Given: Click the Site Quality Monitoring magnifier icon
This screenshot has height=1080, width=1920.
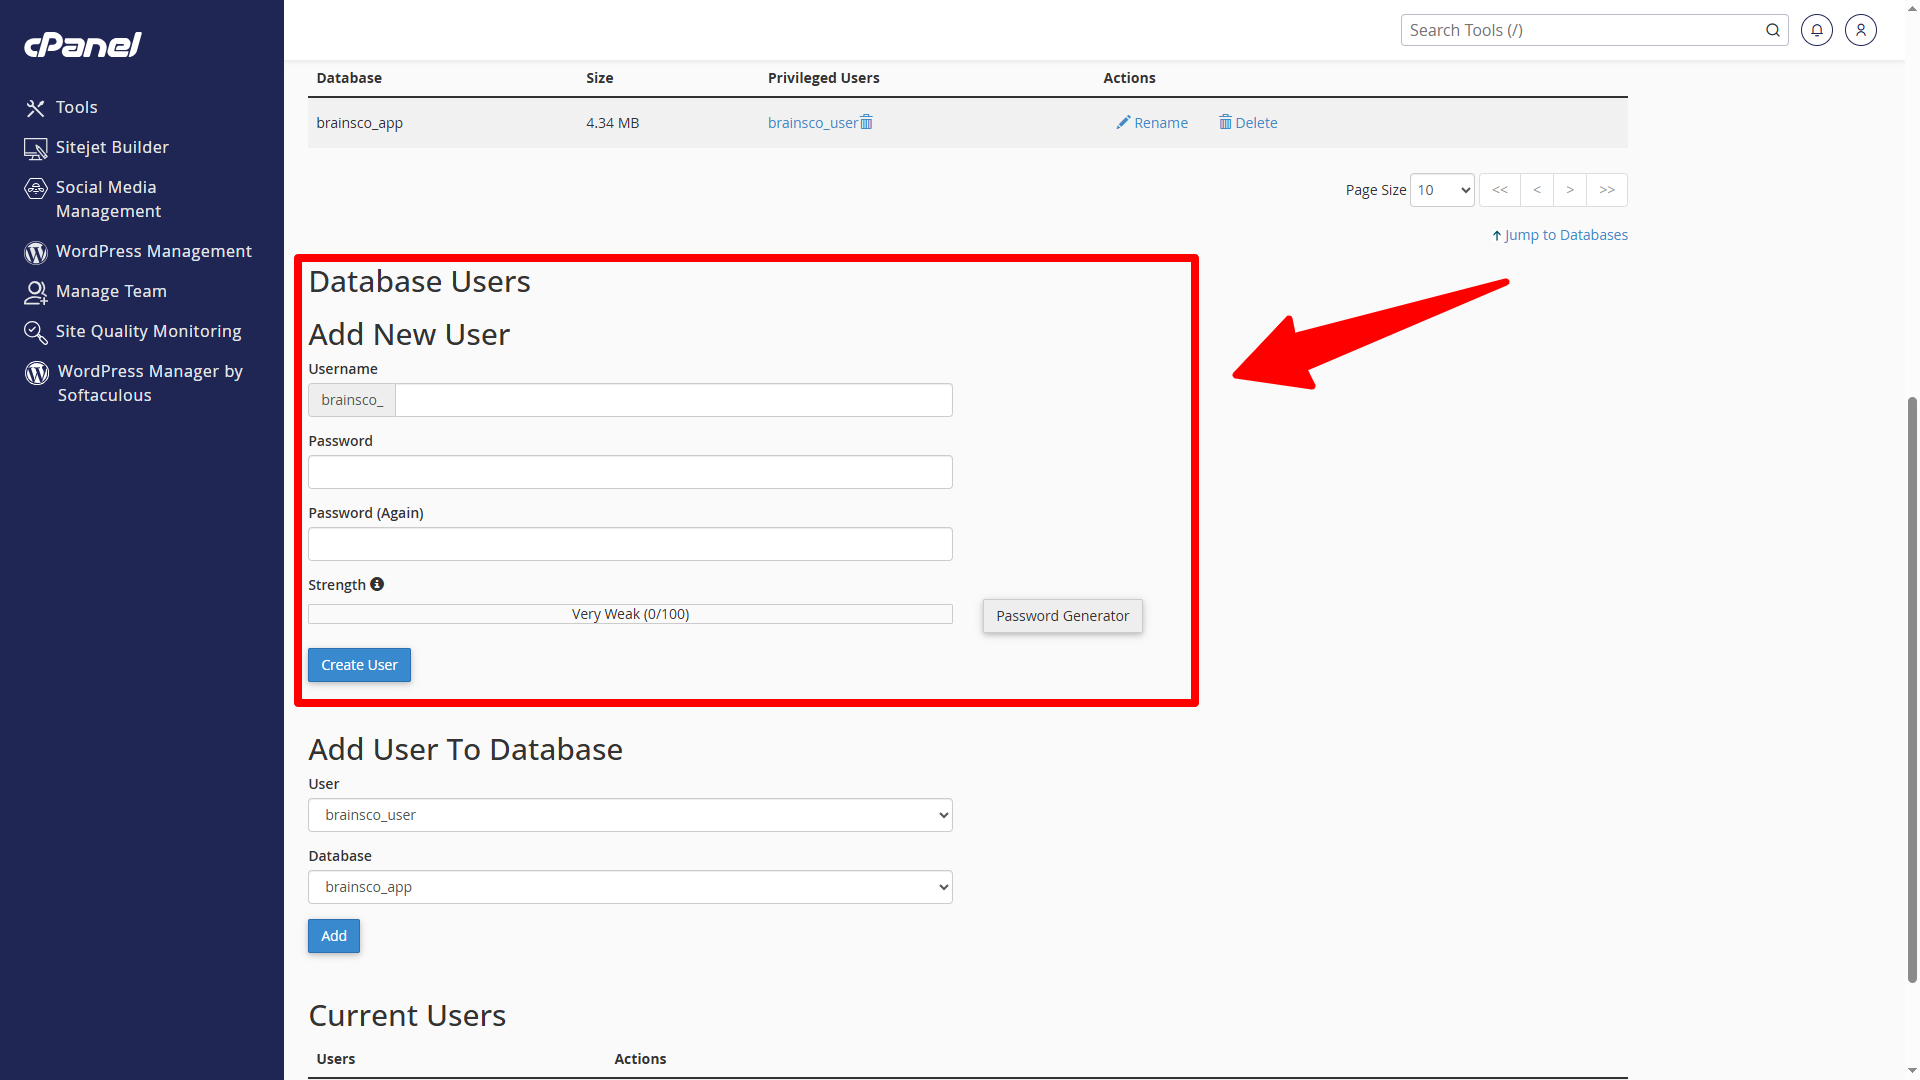Looking at the screenshot, I should click(x=36, y=332).
